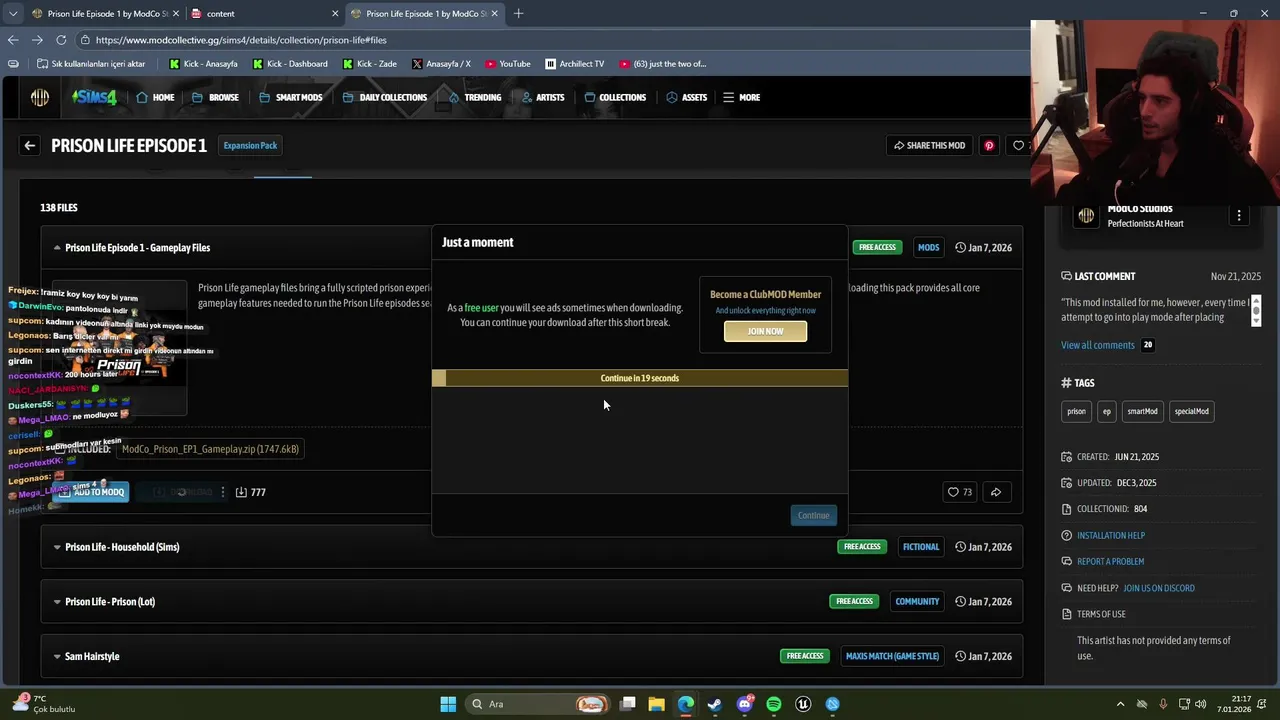Go back using page back arrow
1280x720 pixels.
(x=30, y=145)
